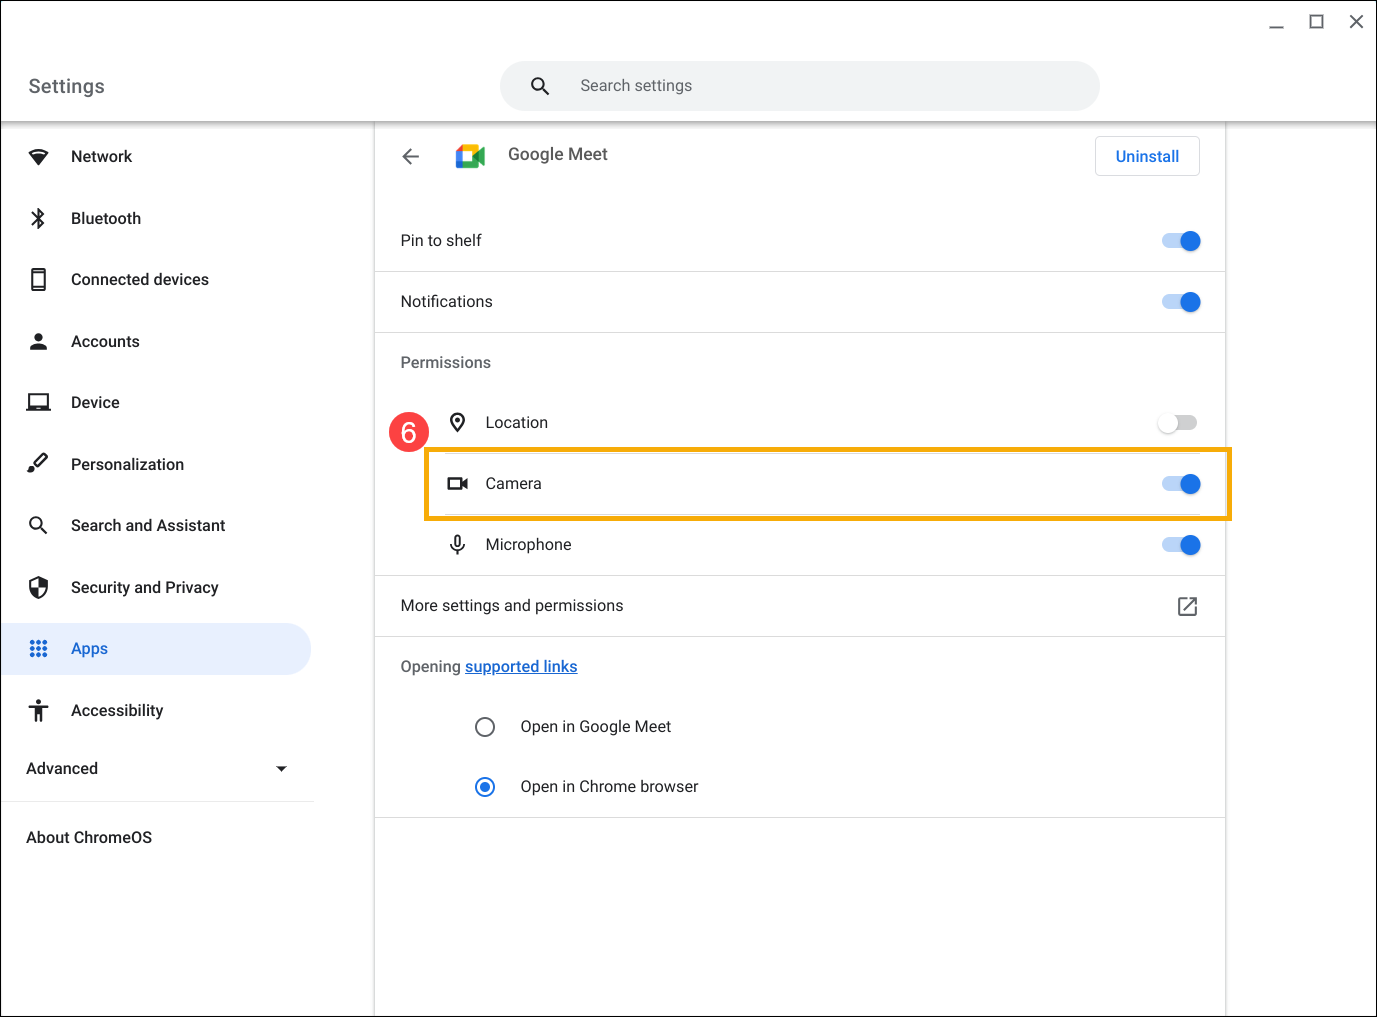This screenshot has height=1017, width=1377.
Task: Select Open in Google Meet radio button
Action: 485,727
